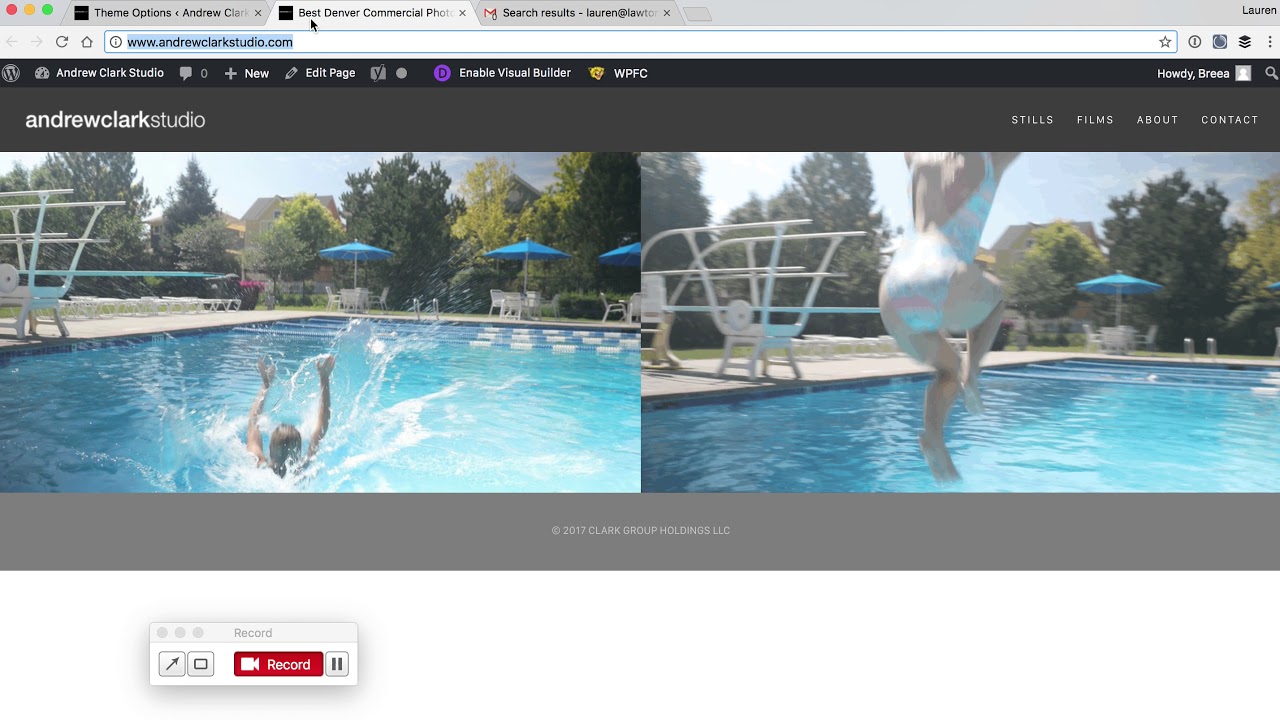Open the FILMS menu item
This screenshot has height=720, width=1280.
tap(1095, 120)
